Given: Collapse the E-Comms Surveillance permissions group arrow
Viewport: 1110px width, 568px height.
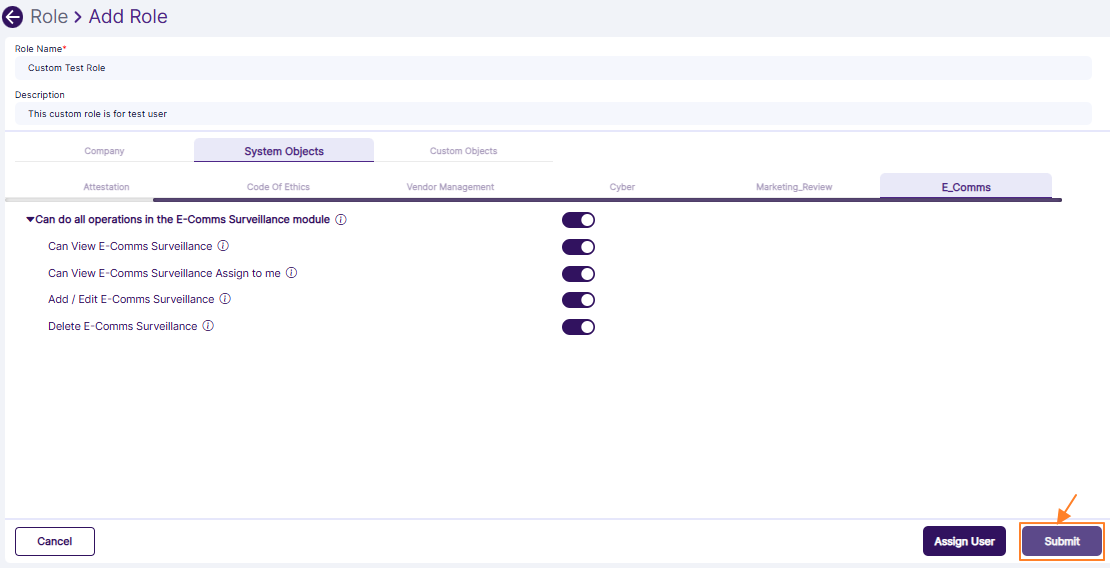Looking at the screenshot, I should 30,220.
